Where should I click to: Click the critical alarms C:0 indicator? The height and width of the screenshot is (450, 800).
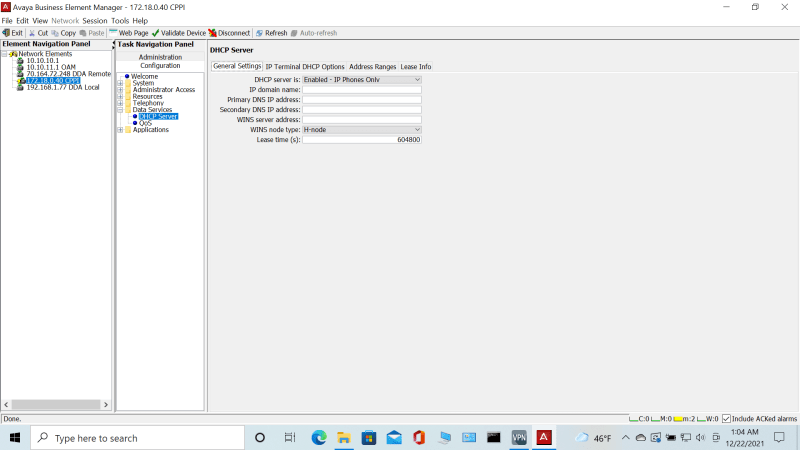coord(639,419)
